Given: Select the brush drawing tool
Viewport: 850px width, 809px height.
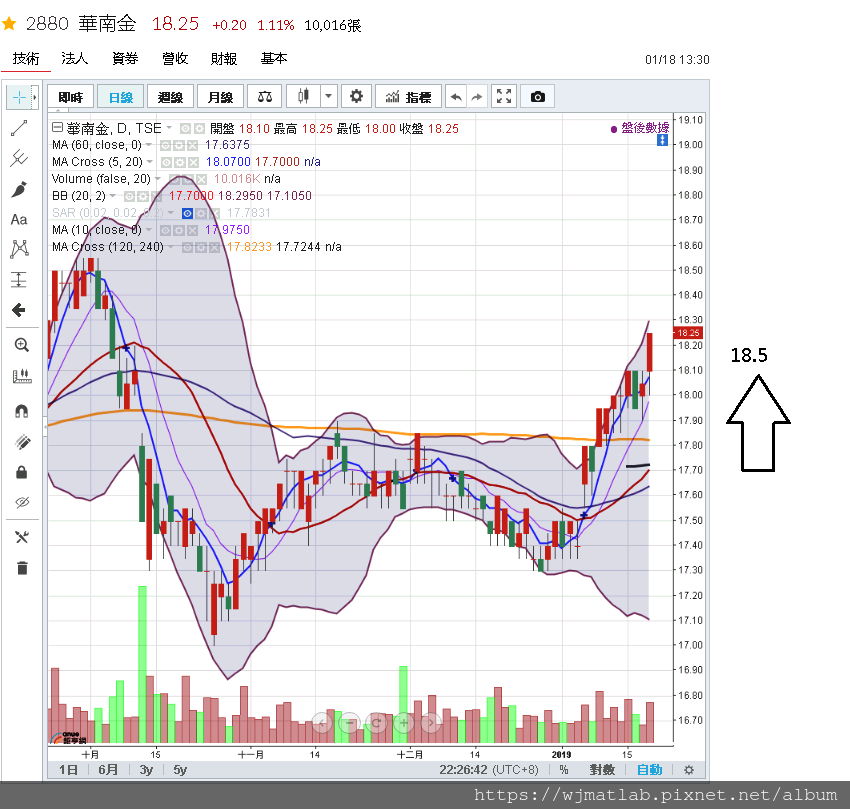Looking at the screenshot, I should (x=19, y=189).
